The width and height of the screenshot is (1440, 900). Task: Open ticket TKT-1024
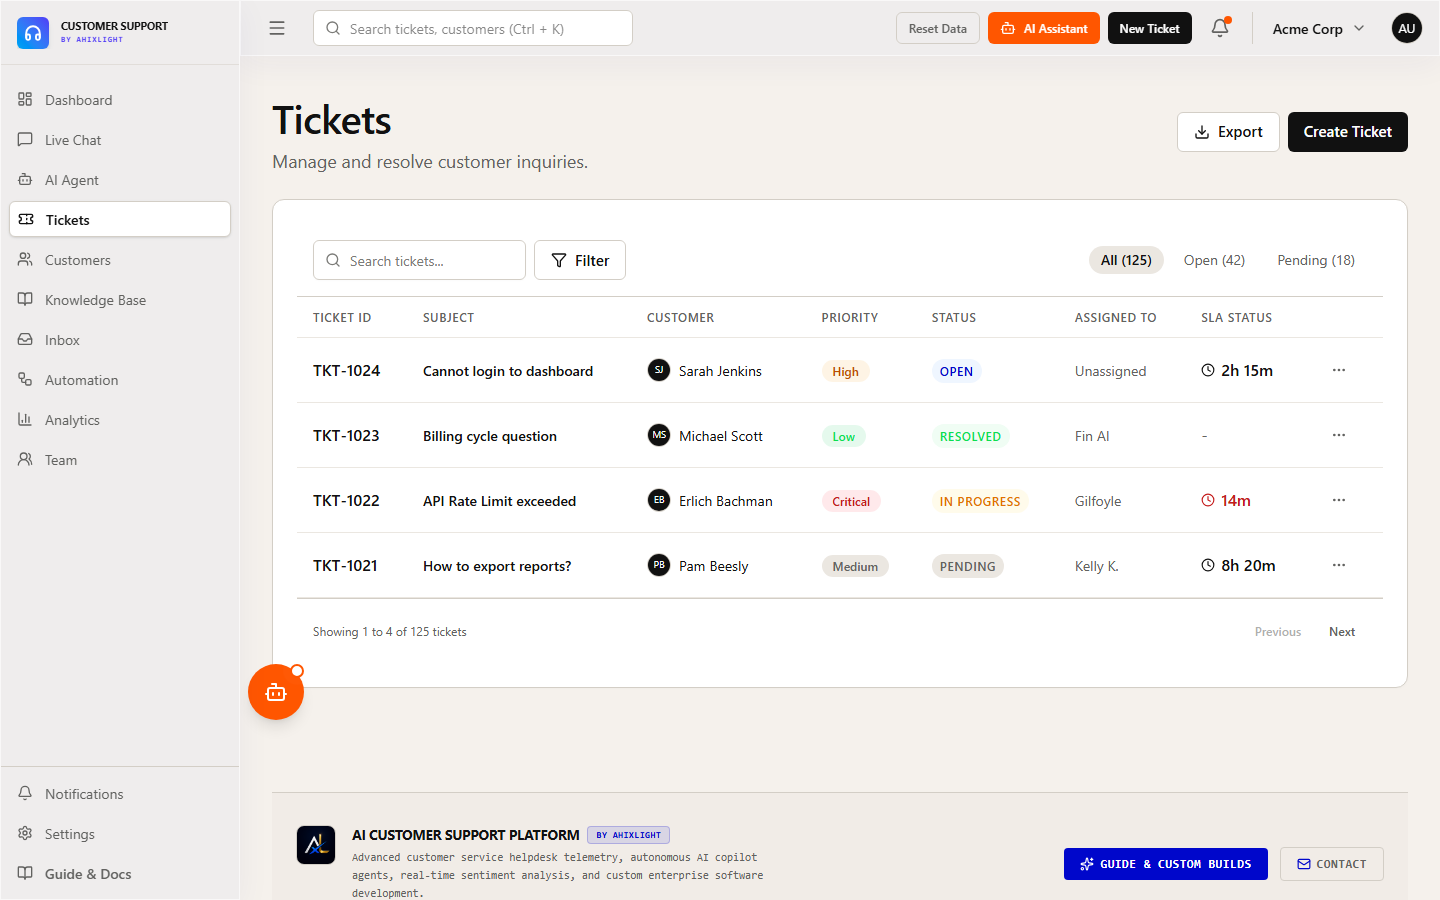click(346, 371)
